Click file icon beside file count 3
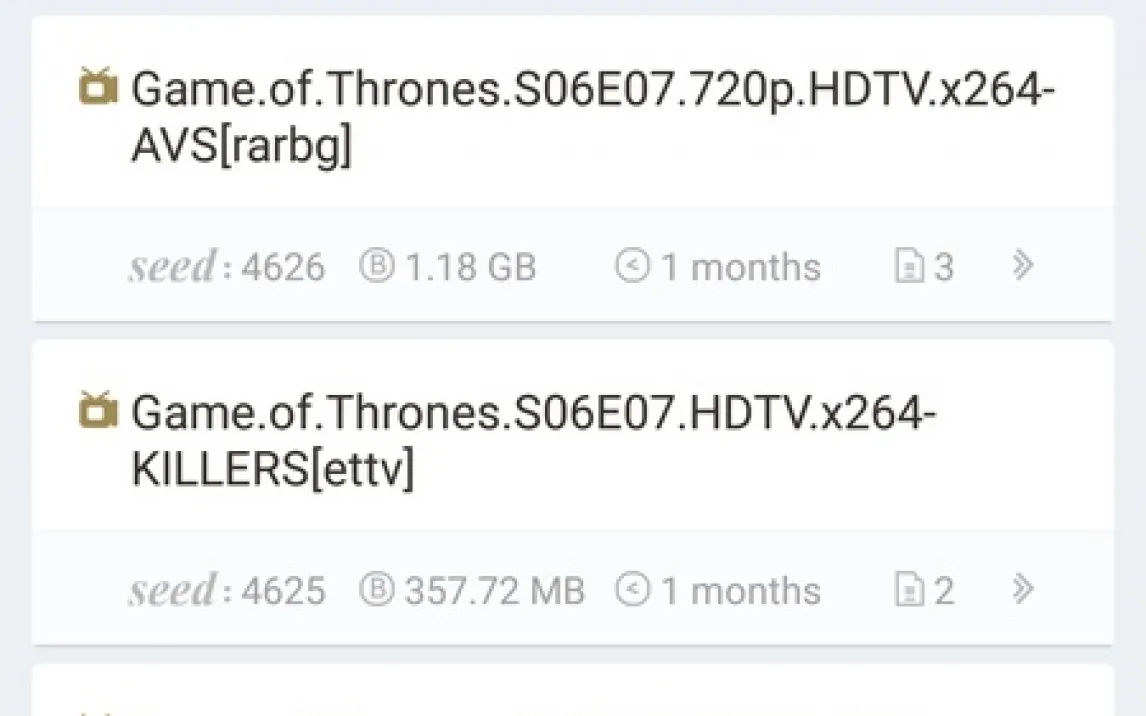This screenshot has width=1146, height=716. tap(908, 267)
